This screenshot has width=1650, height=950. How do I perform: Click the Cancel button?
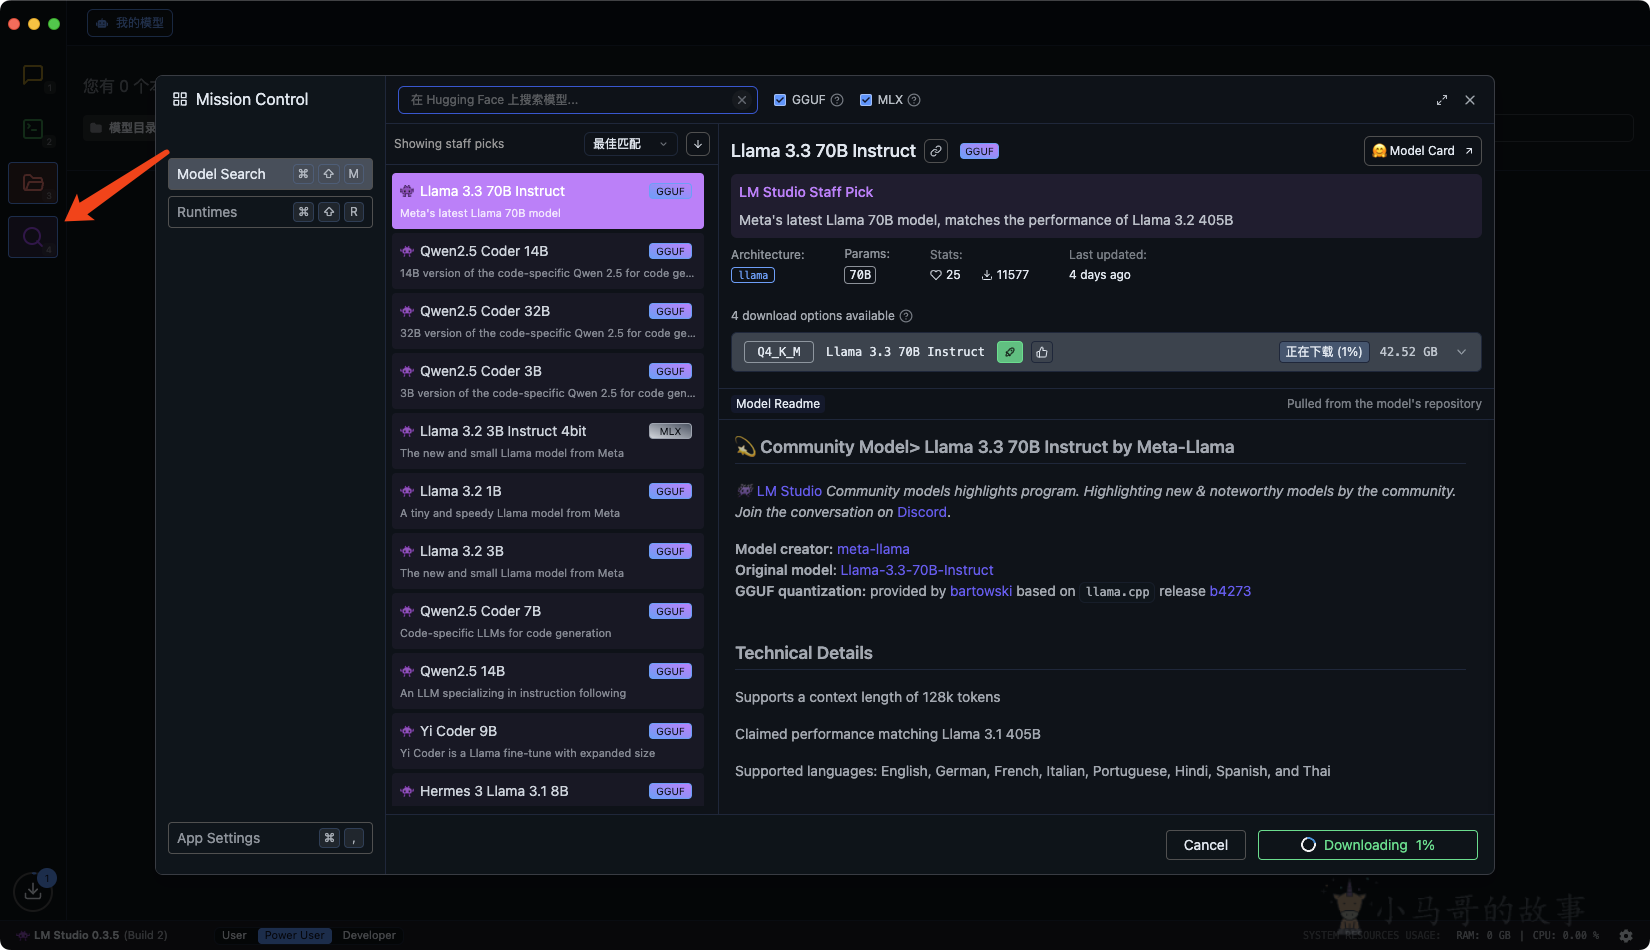point(1205,845)
